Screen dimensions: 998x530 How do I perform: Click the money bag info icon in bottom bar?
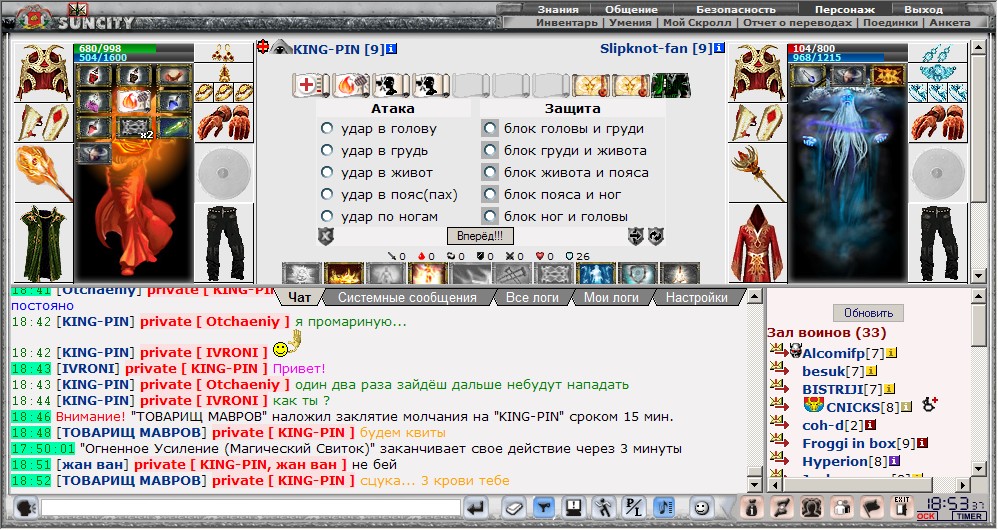click(x=751, y=507)
